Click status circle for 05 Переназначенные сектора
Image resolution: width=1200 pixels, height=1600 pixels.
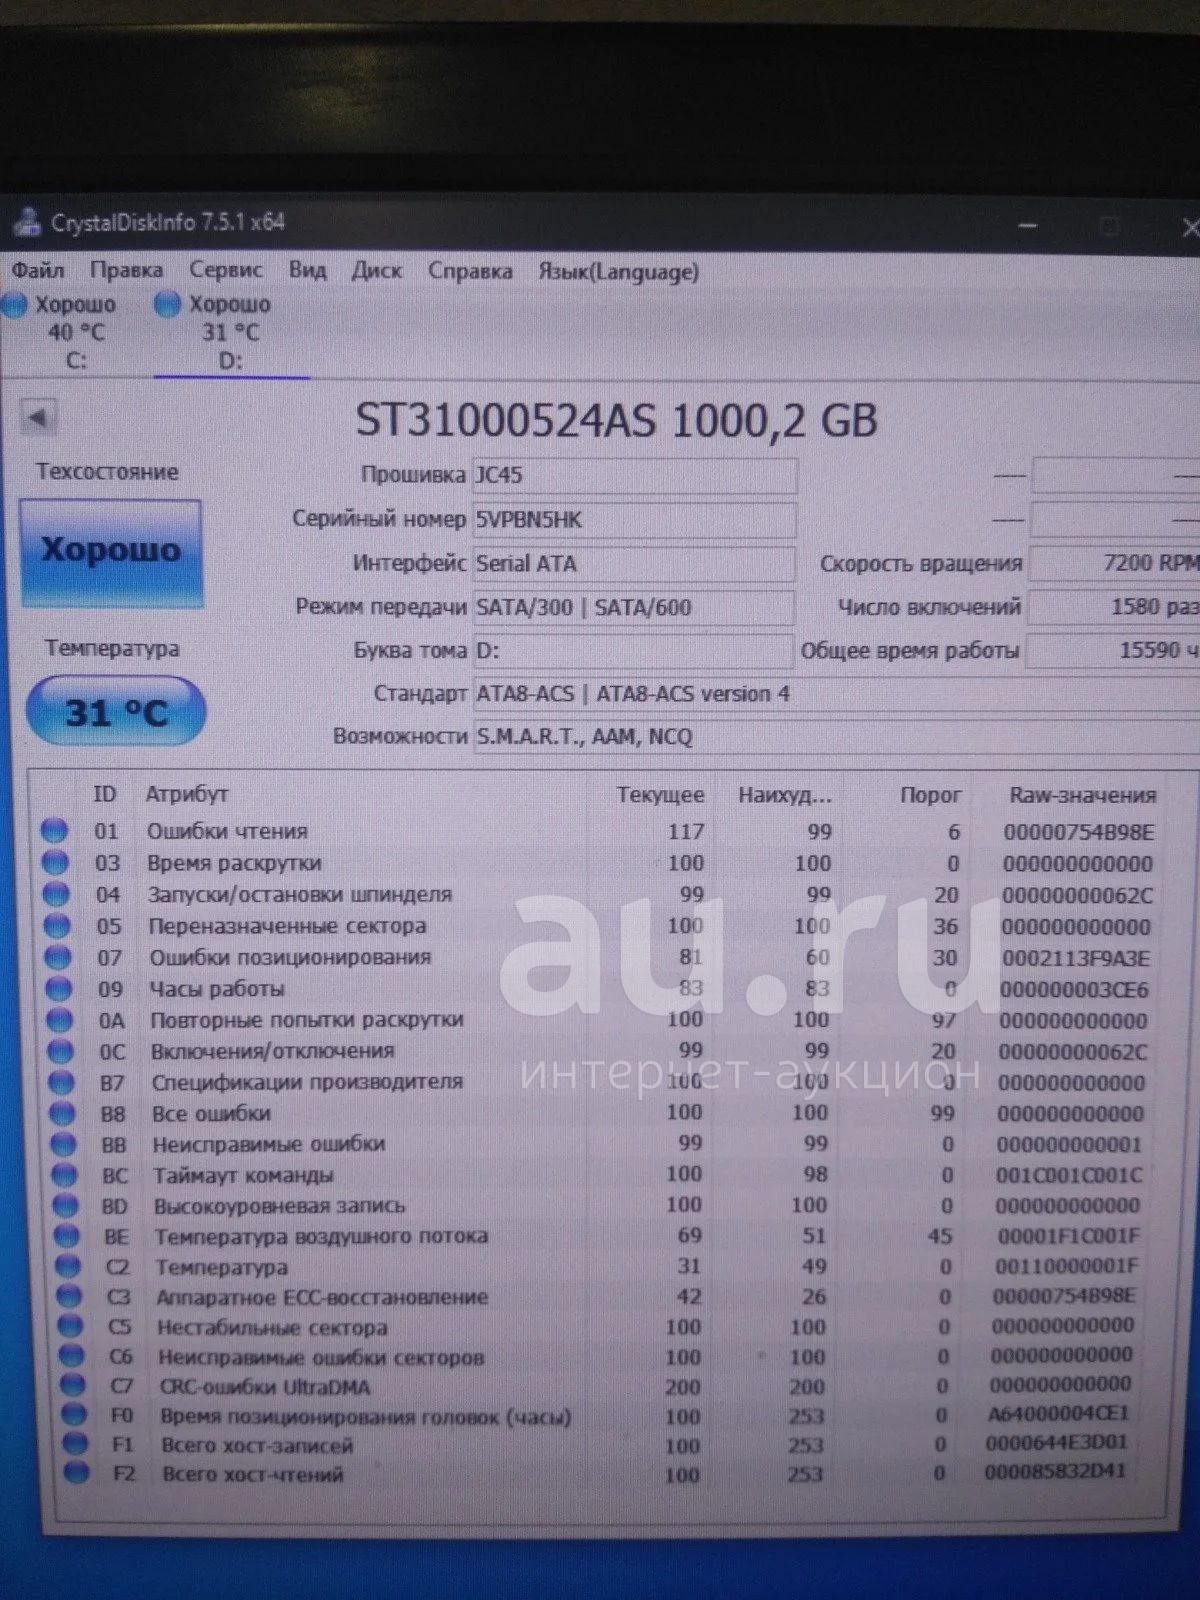point(56,925)
